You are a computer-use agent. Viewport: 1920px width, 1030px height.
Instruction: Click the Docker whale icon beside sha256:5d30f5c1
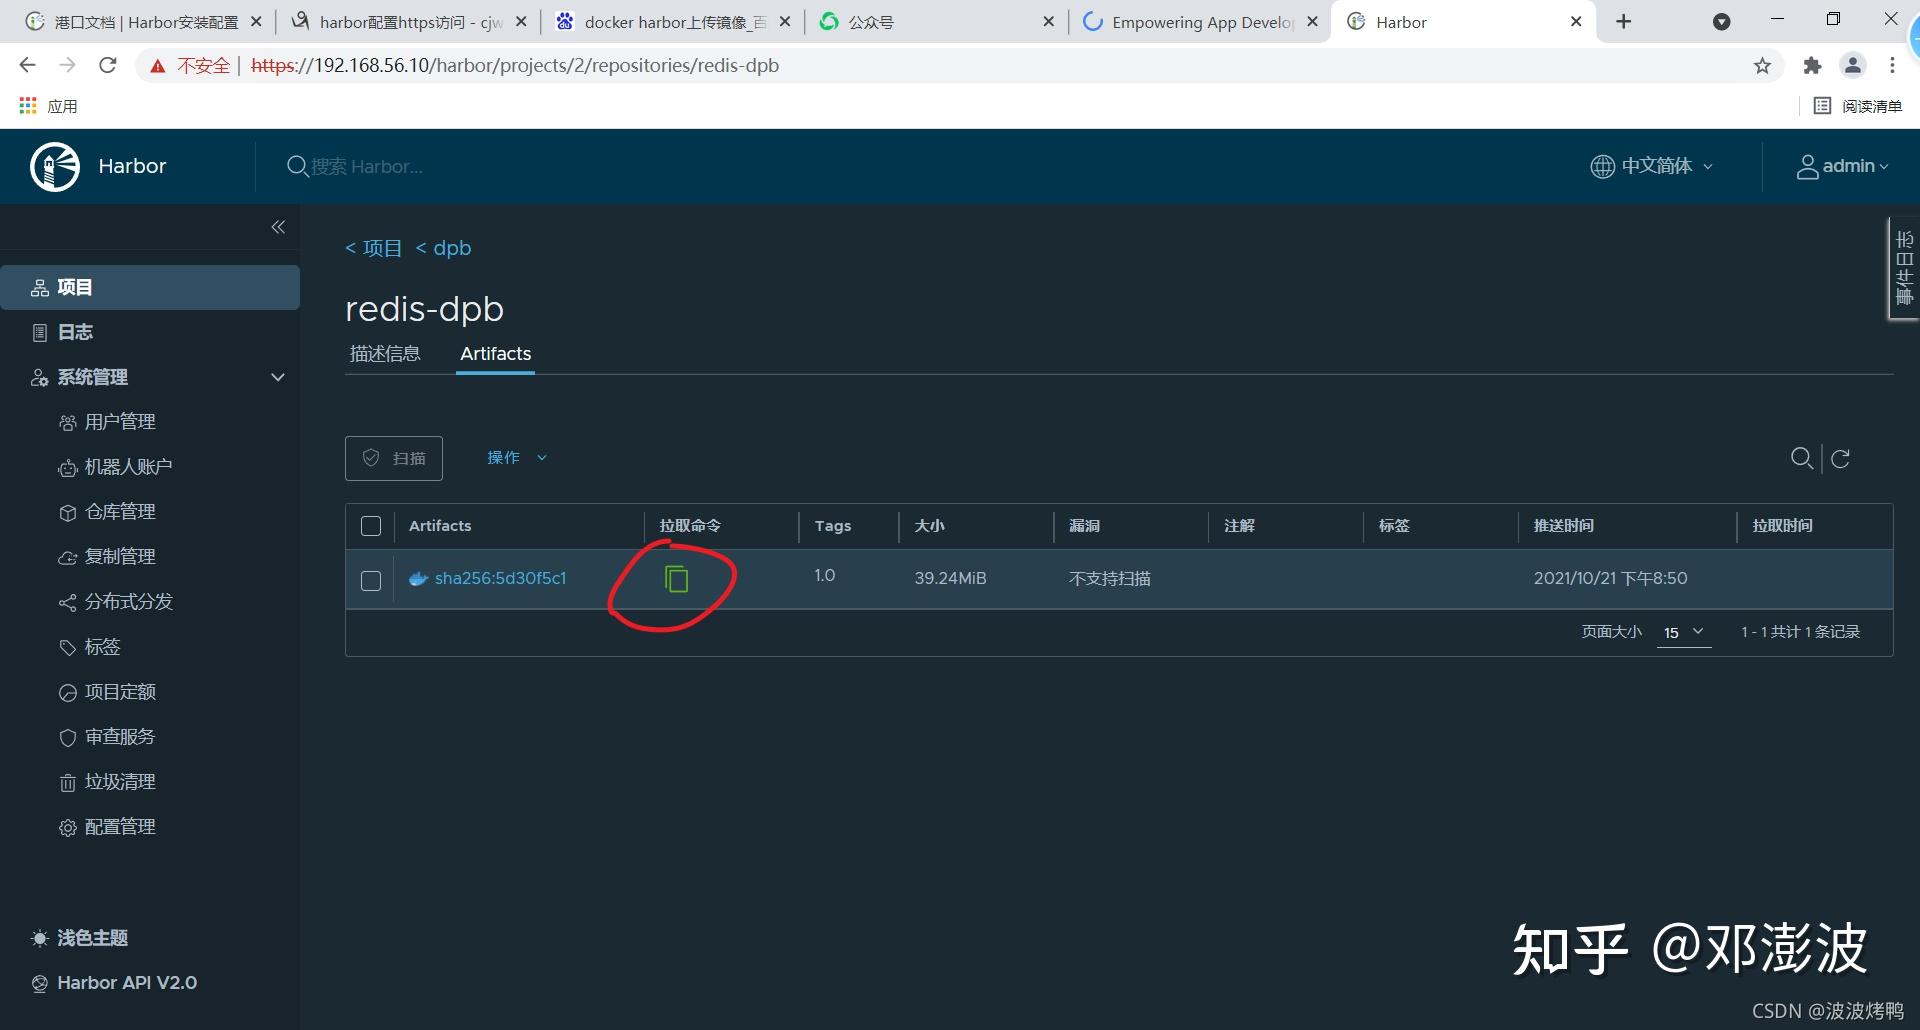point(417,578)
